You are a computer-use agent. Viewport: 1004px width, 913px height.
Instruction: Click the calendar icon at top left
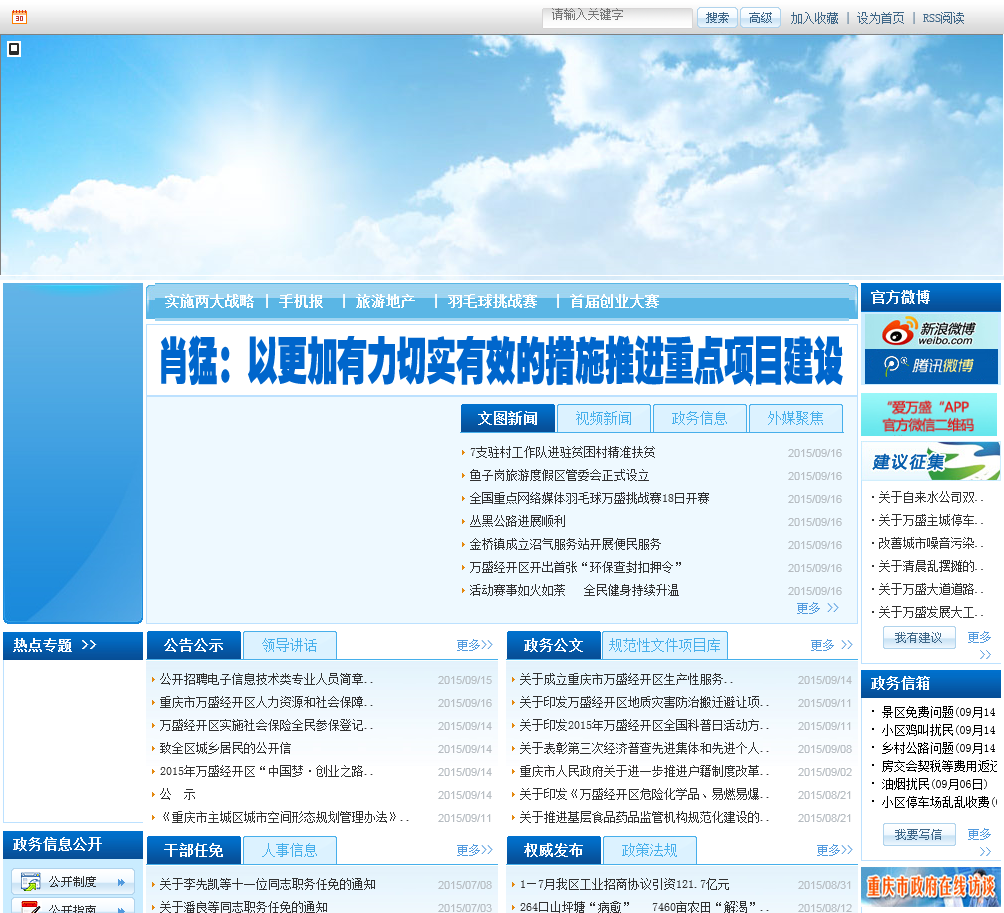(x=19, y=17)
